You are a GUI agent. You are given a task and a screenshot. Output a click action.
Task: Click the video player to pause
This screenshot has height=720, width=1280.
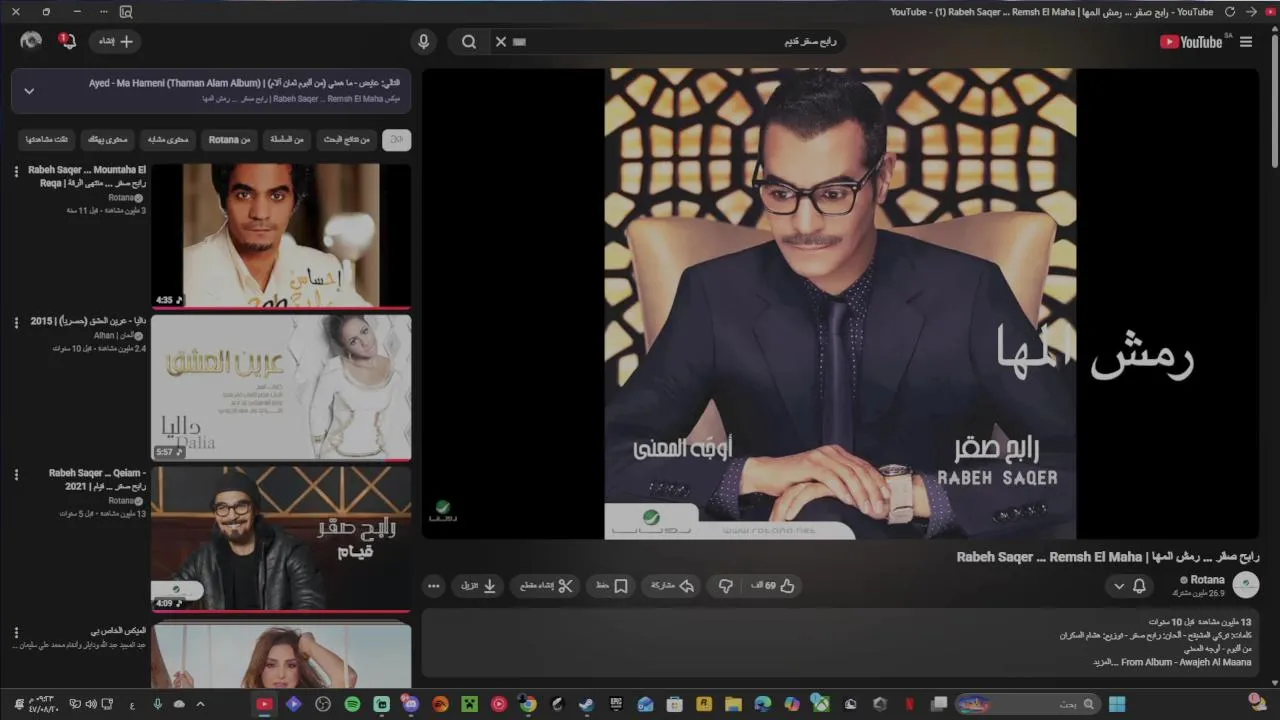click(x=840, y=303)
